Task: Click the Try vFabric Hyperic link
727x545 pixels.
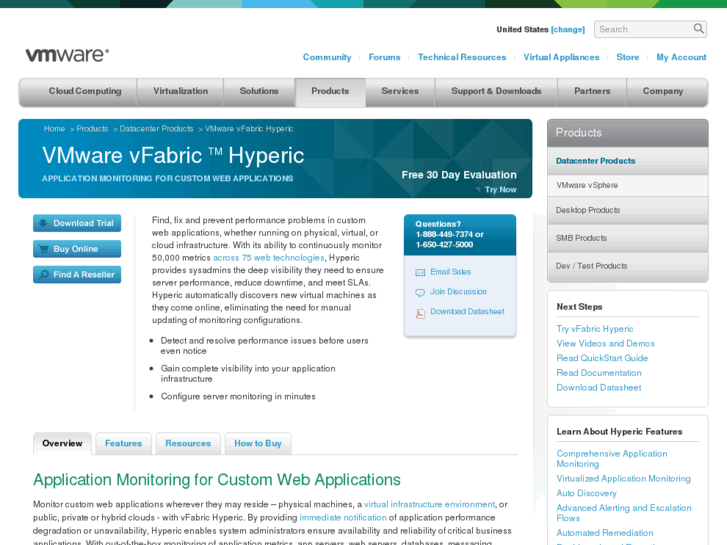Action: 595,328
